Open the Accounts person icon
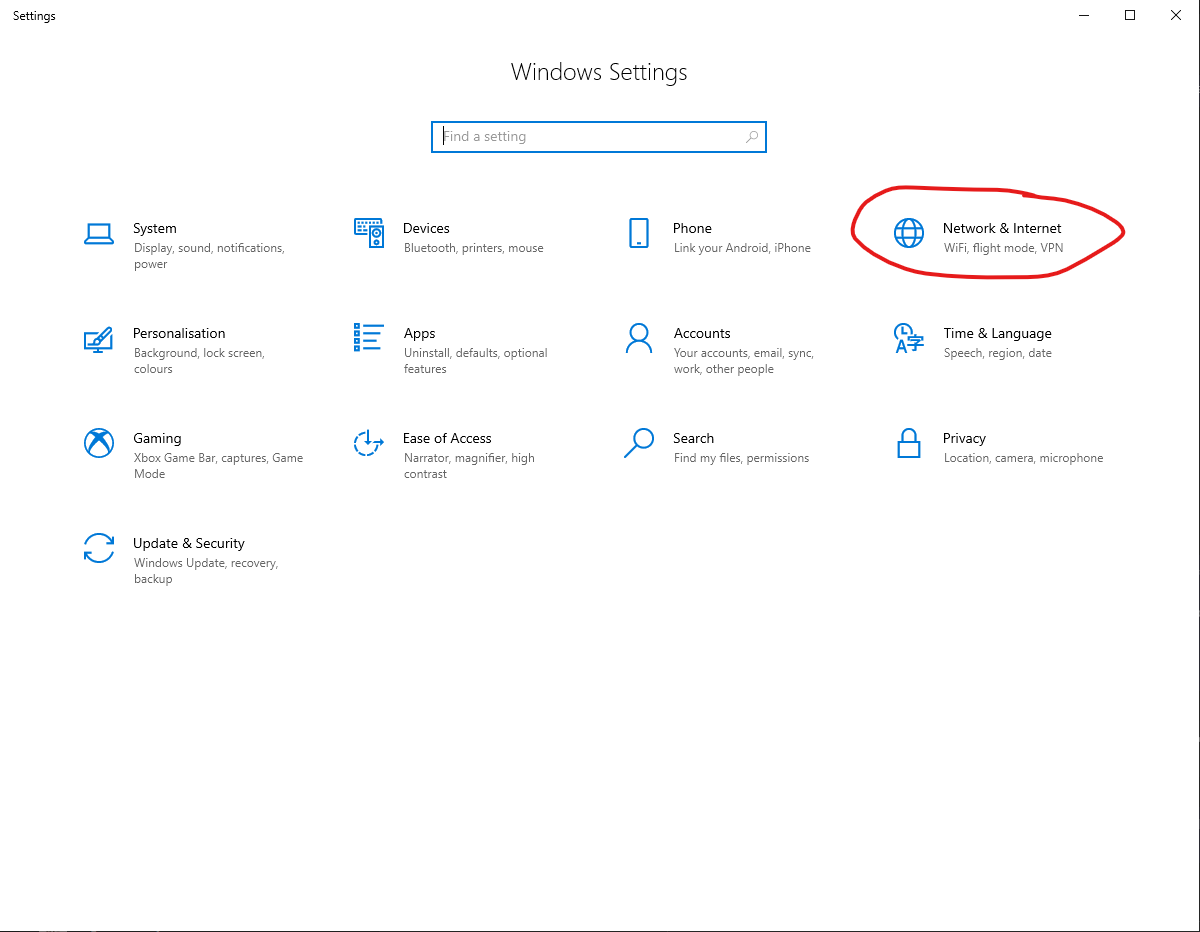 [x=639, y=338]
